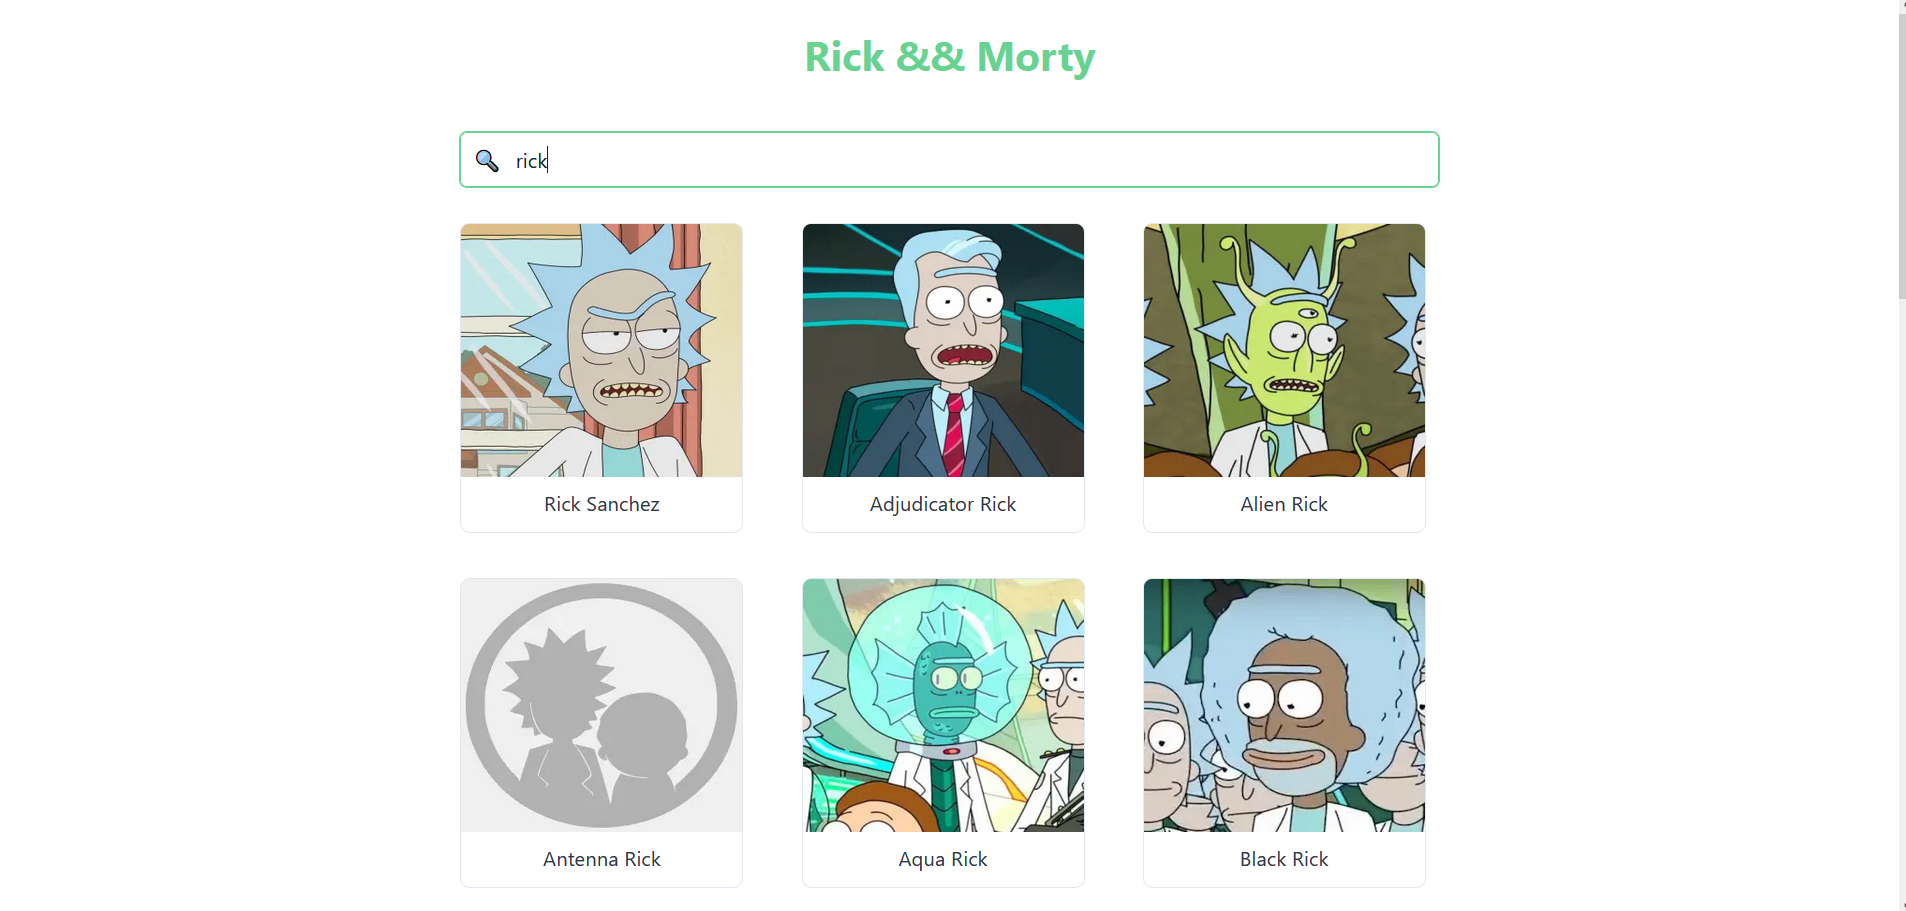Click the "Alien Rick" card caption
This screenshot has height=911, width=1906.
(1284, 504)
